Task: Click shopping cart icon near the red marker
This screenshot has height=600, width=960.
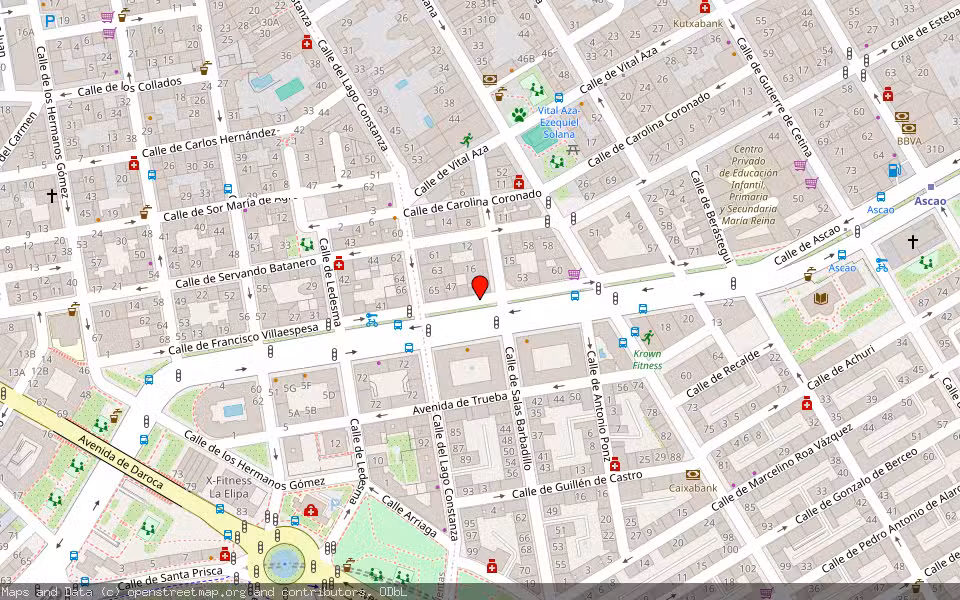Action: coord(574,274)
